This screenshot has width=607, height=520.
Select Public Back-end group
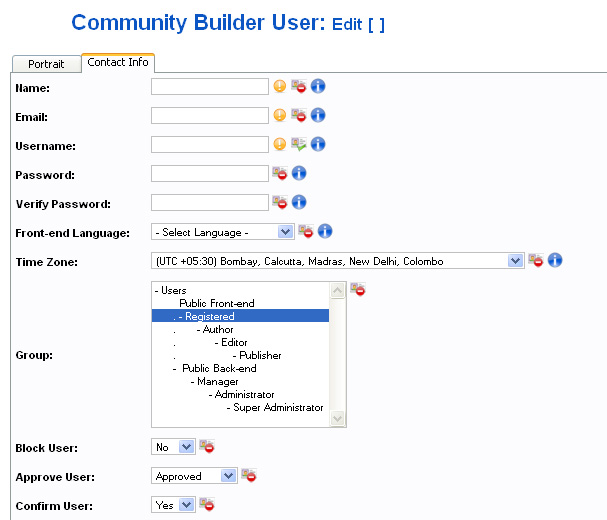click(240, 368)
